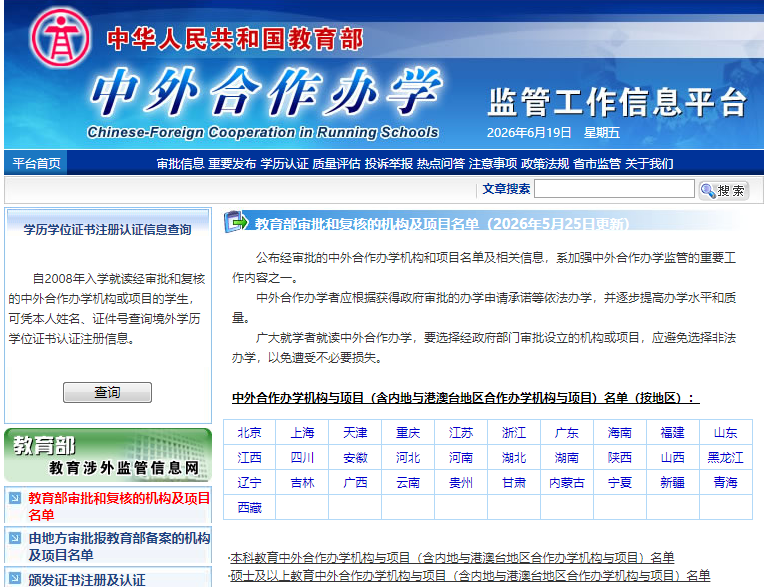Image resolution: width=768 pixels, height=587 pixels.
Task: Select 政策法规 in the navigation bar
Action: 545,163
